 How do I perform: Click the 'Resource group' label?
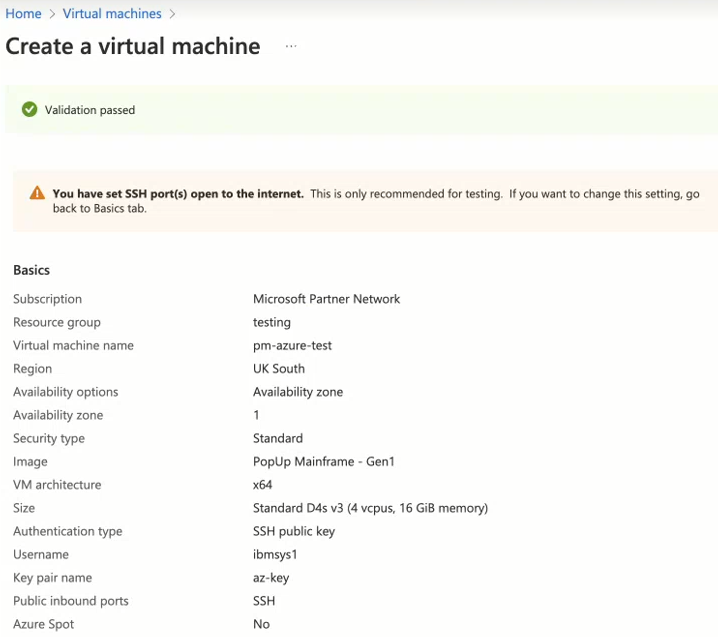tap(57, 322)
